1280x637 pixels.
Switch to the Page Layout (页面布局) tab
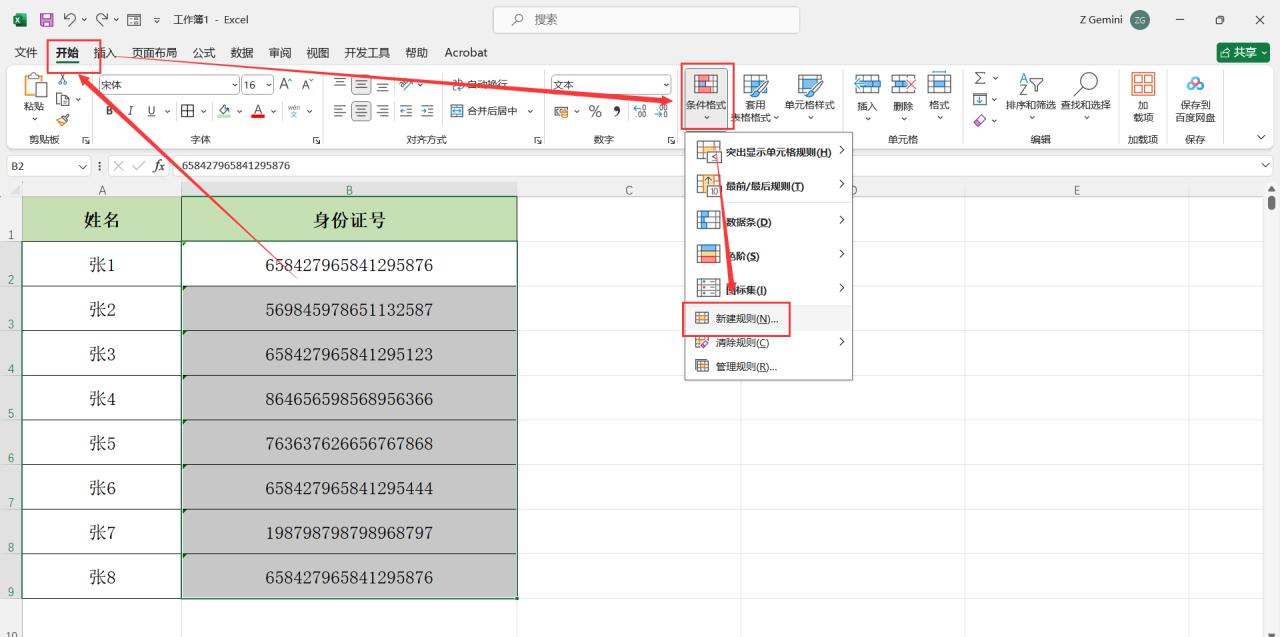154,53
